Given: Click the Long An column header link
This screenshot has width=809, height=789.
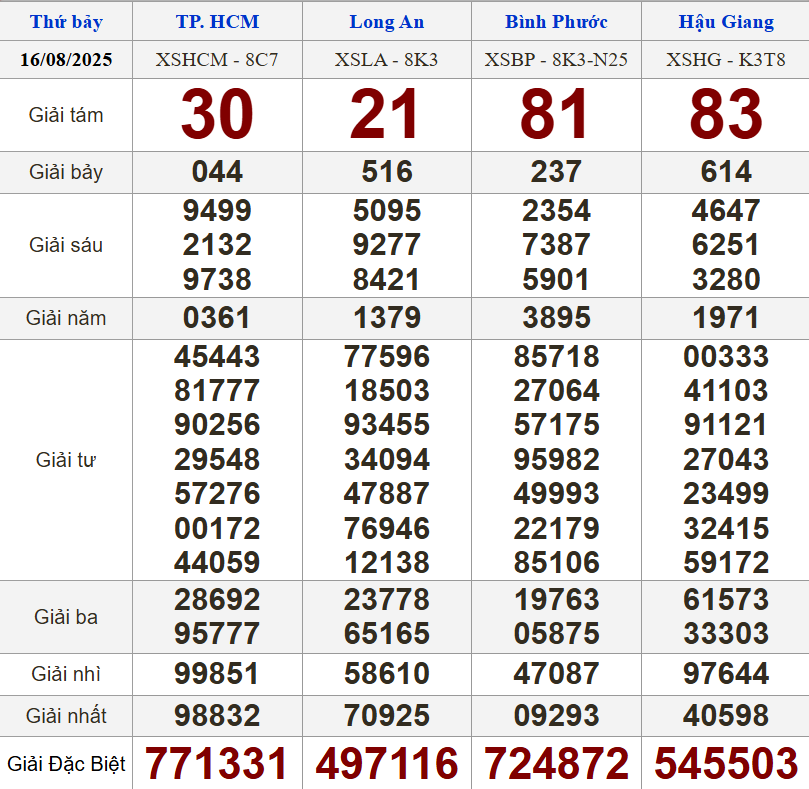Looking at the screenshot, I should click(x=386, y=22).
